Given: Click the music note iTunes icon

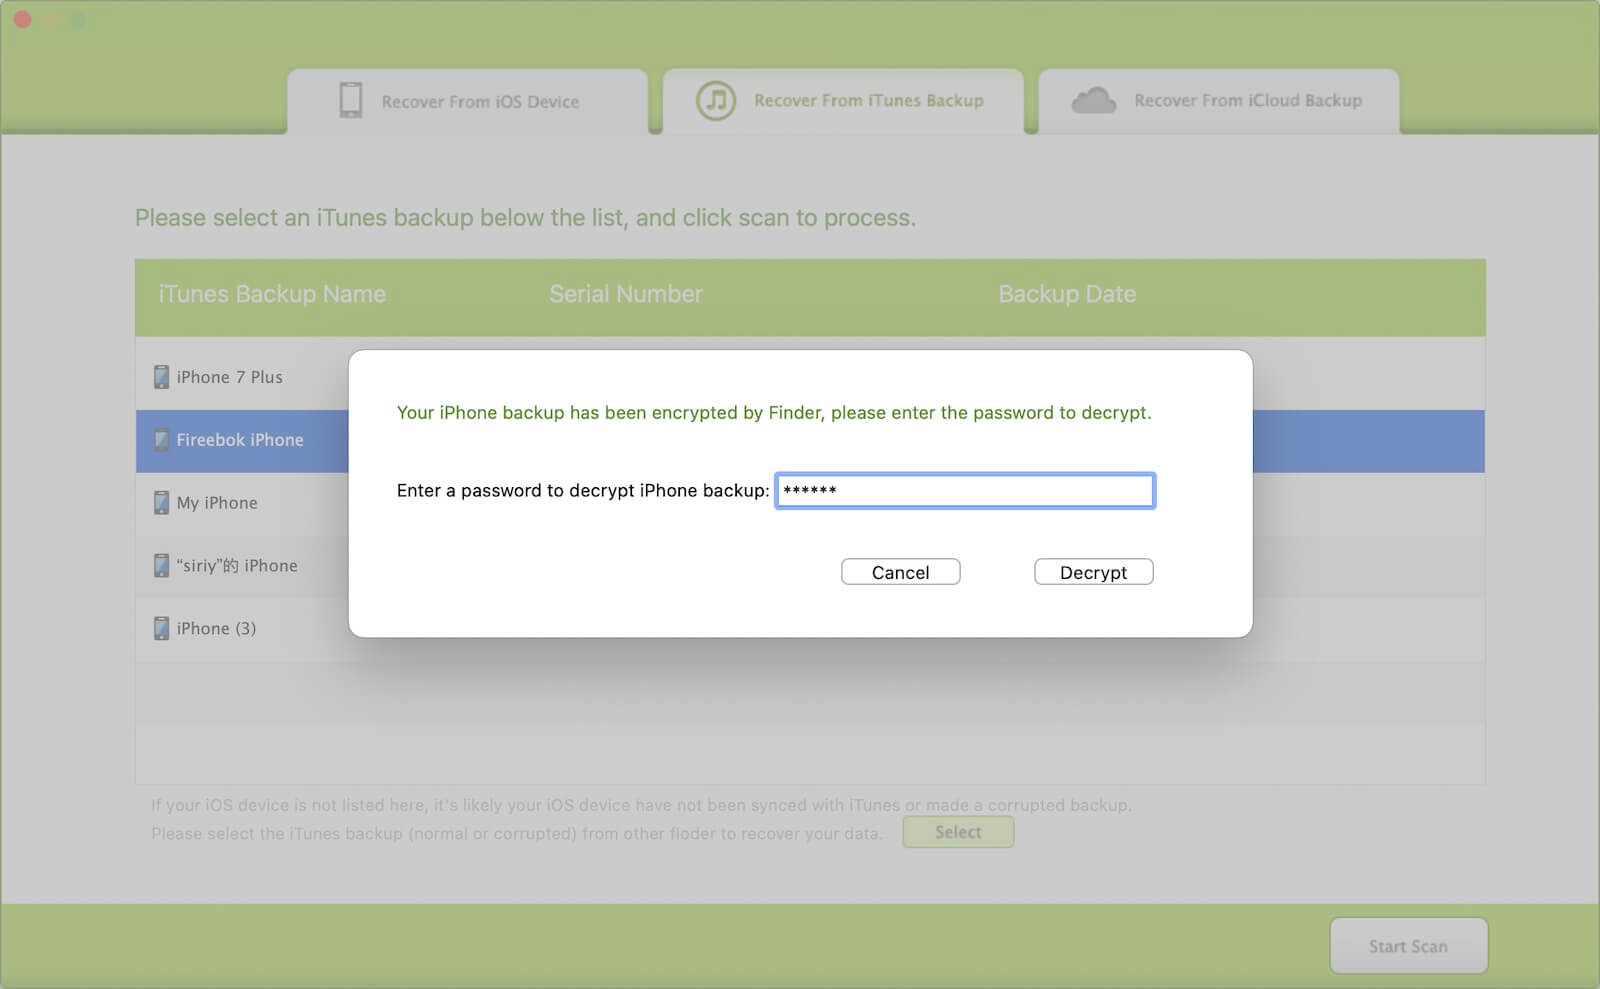Looking at the screenshot, I should point(716,101).
